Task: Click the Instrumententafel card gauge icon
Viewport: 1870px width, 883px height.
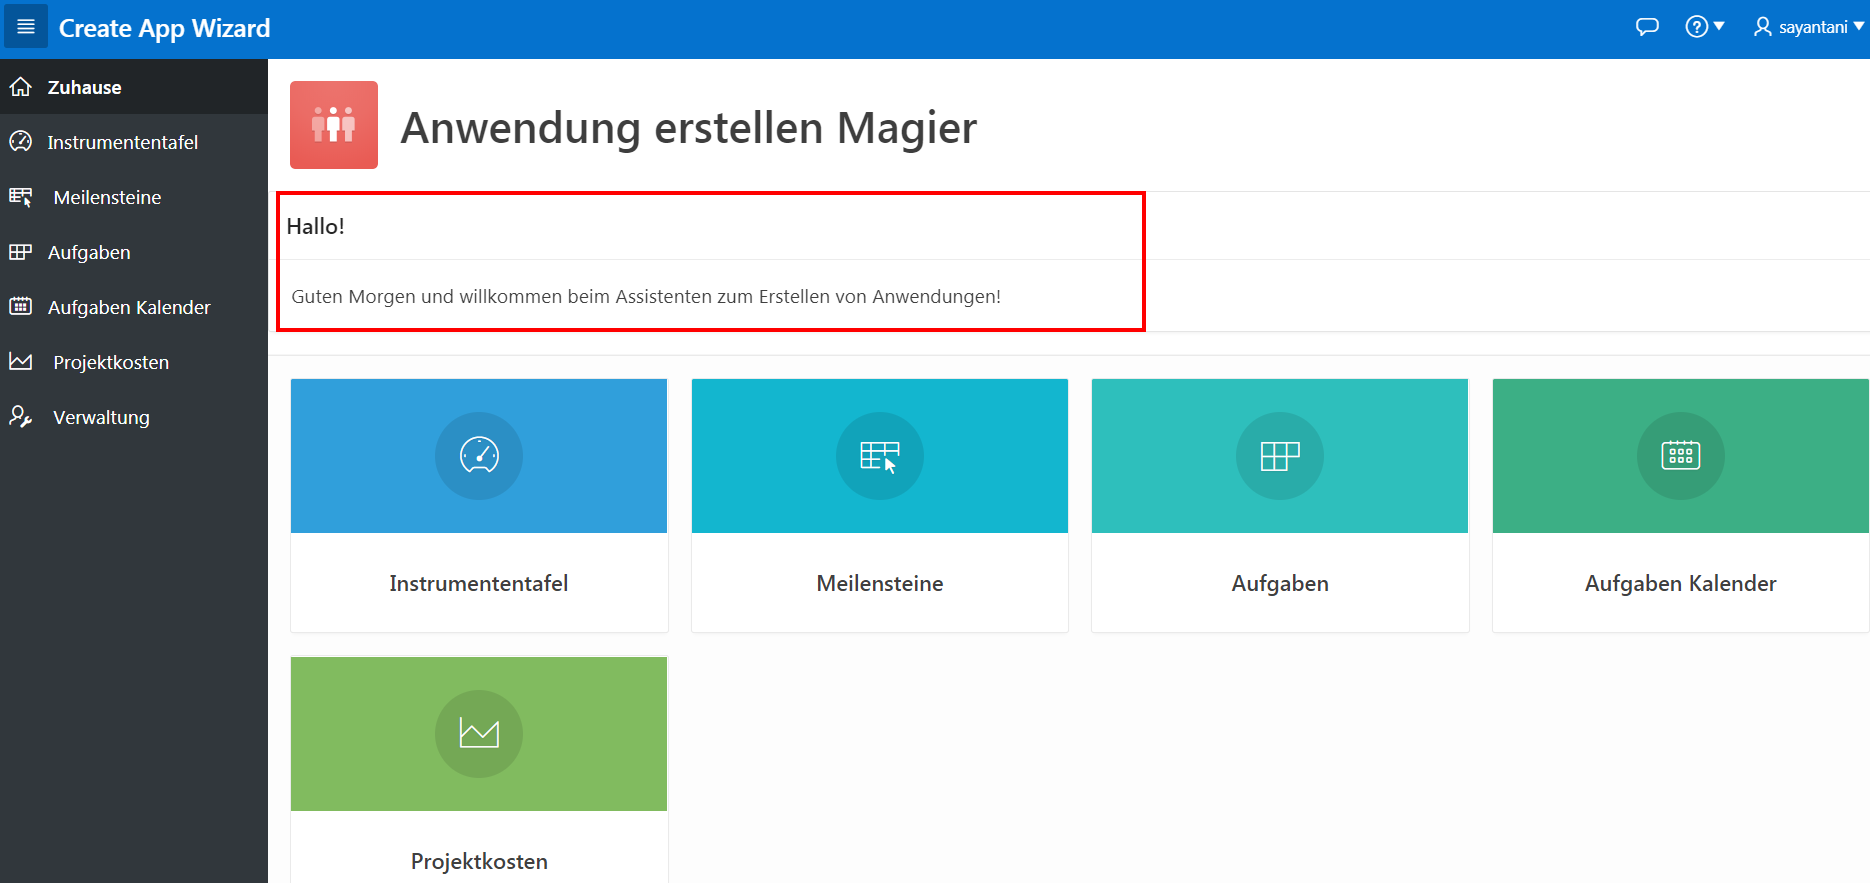Action: (x=479, y=456)
